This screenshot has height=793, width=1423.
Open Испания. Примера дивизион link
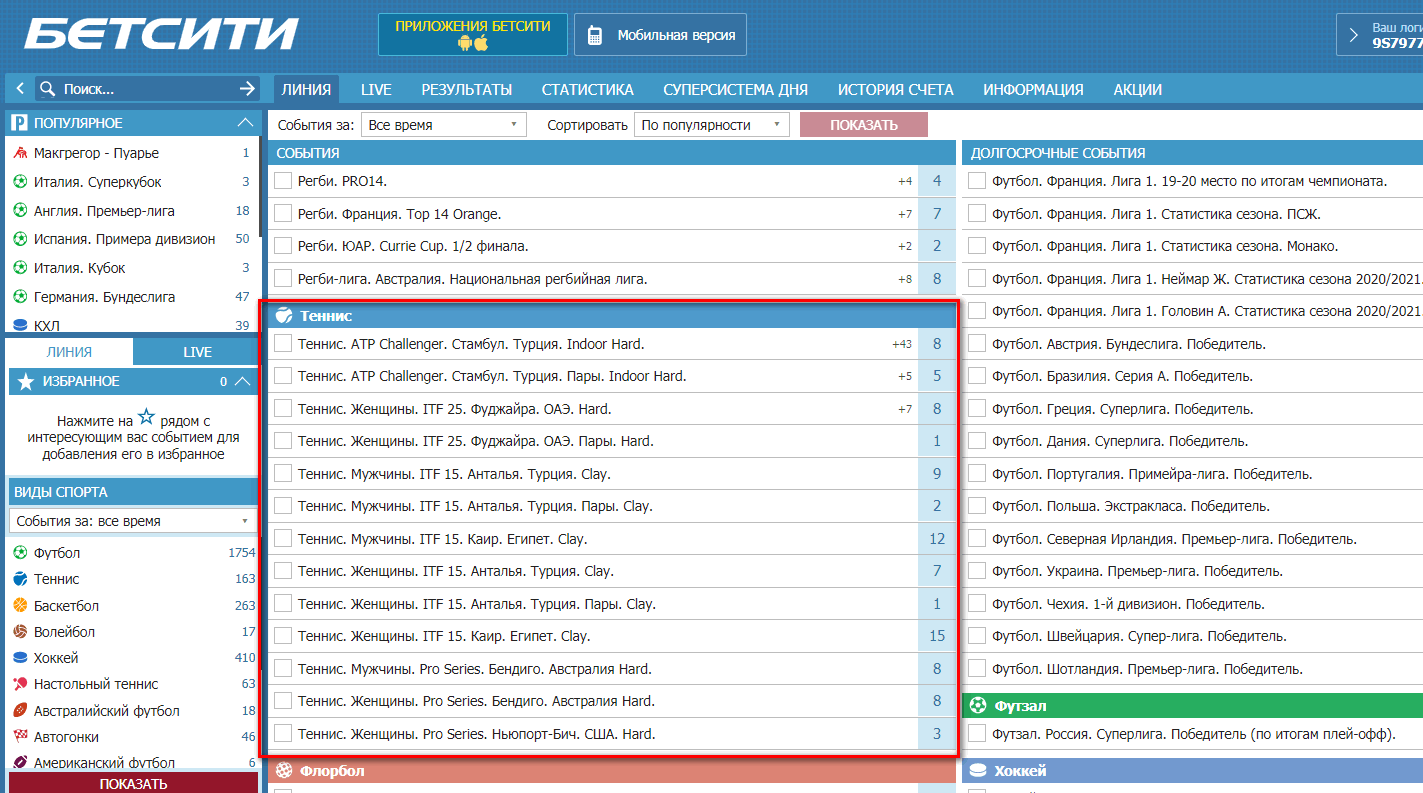(x=125, y=239)
